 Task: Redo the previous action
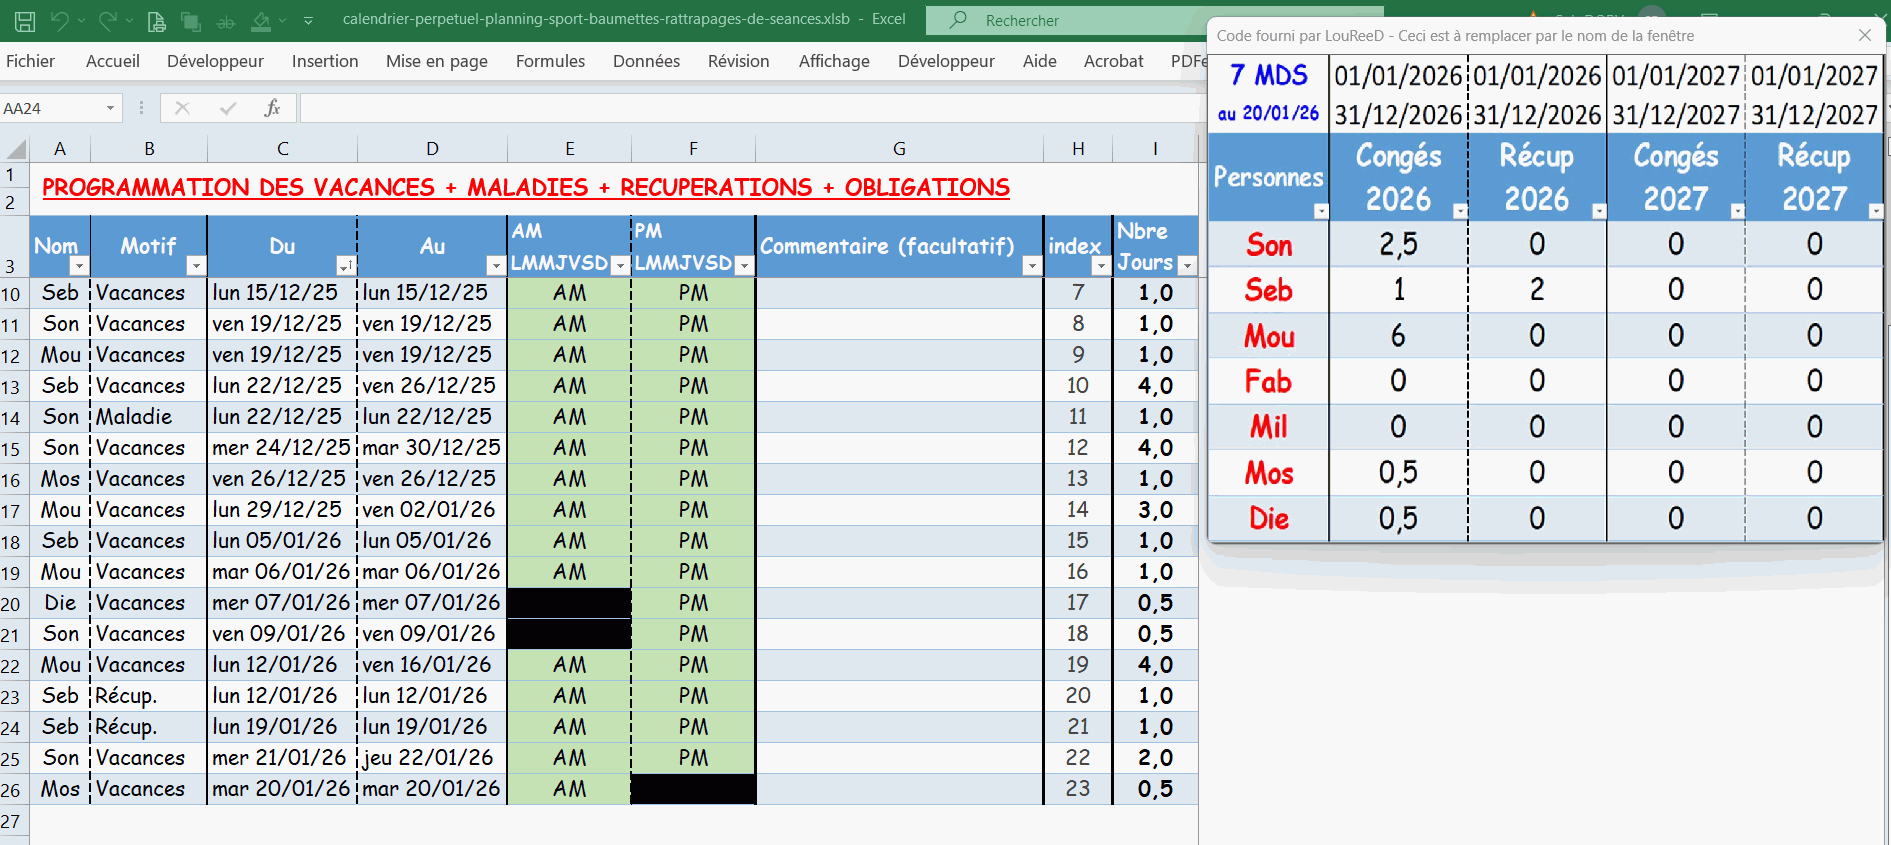[x=107, y=21]
